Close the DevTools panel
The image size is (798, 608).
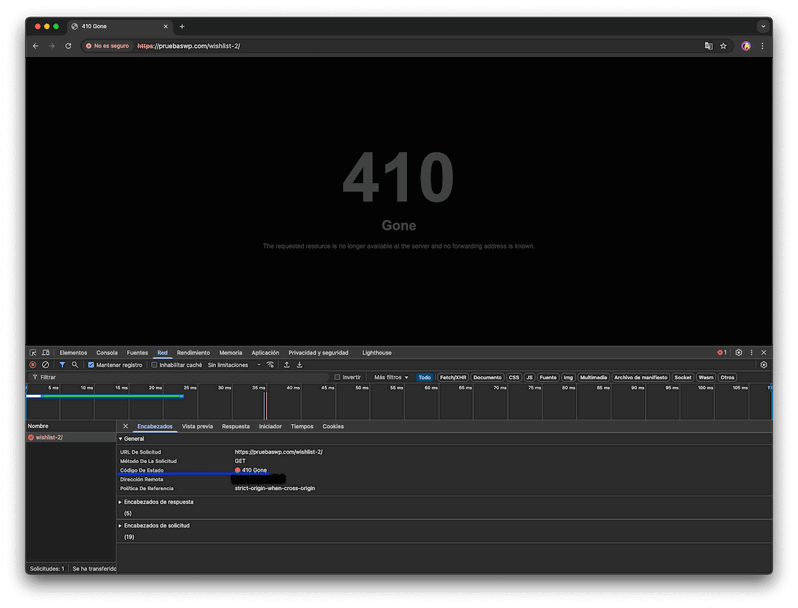[x=764, y=353]
